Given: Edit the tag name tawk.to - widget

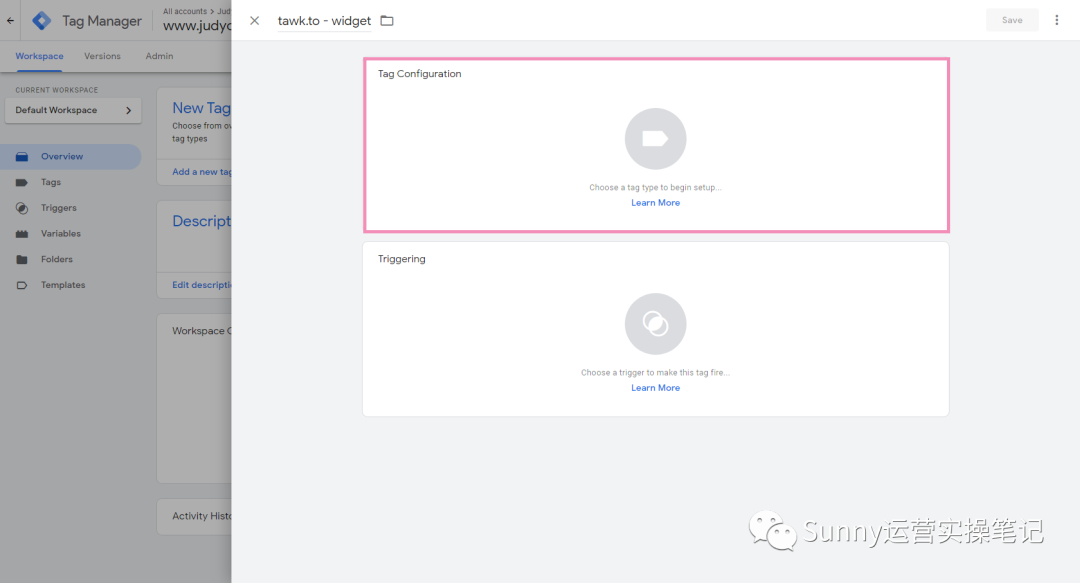Looking at the screenshot, I should (x=324, y=21).
